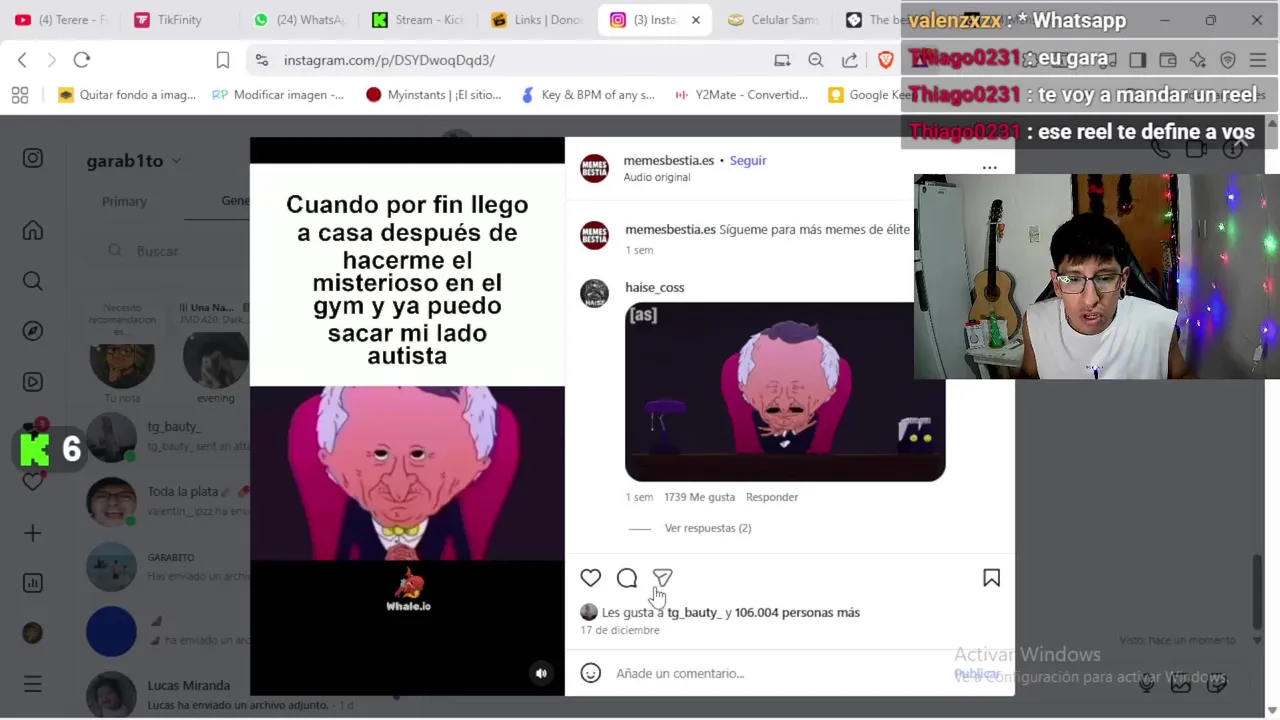Bookmark this page in the address bar
This screenshot has width=1280, height=720.
[223, 60]
